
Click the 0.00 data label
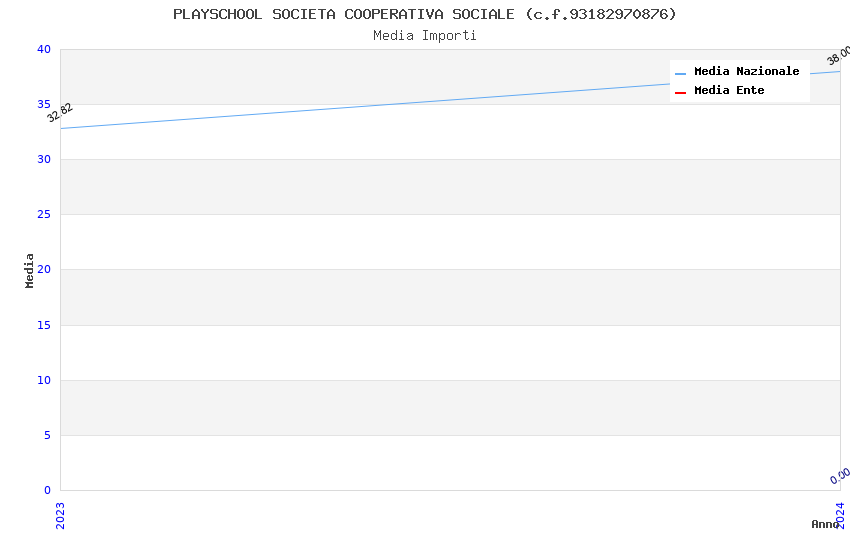tap(840, 476)
